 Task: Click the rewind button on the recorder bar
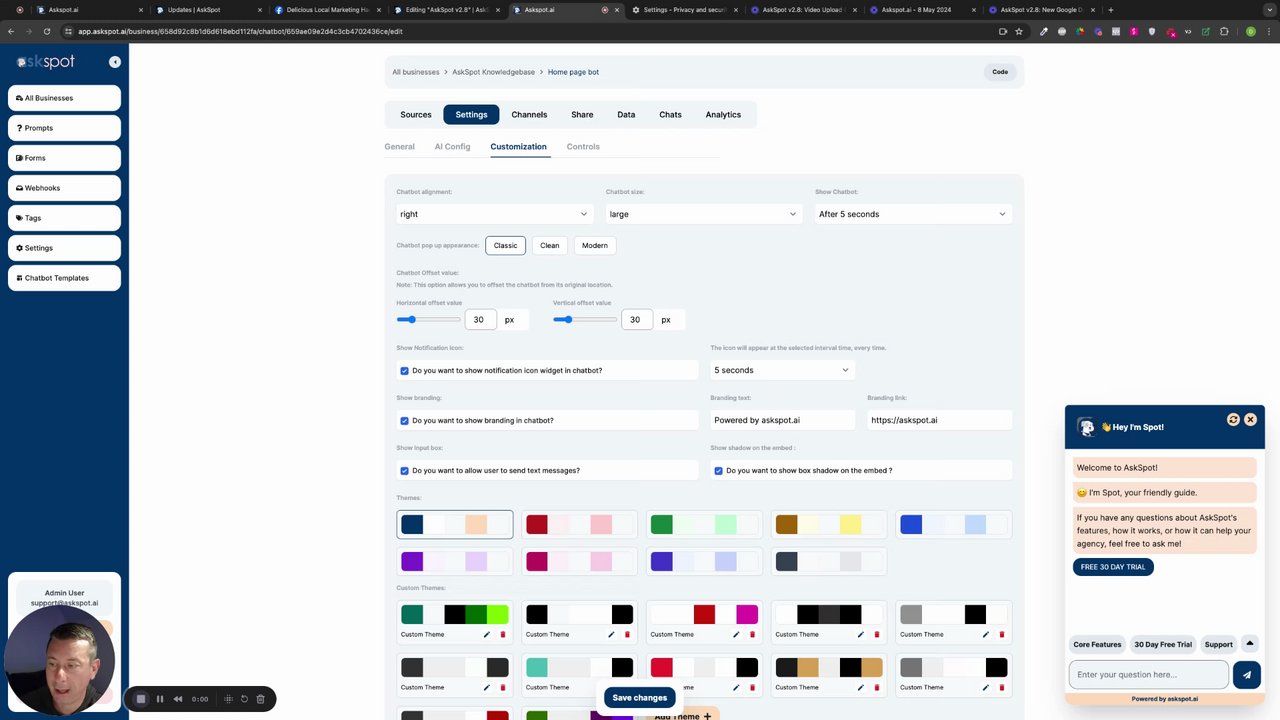coord(178,699)
